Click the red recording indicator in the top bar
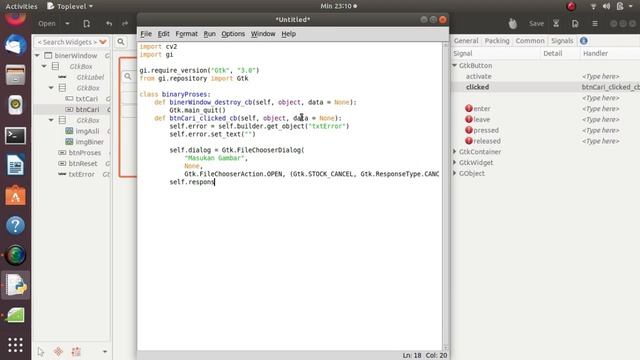Image resolution: width=640 pixels, height=360 pixels. click(571, 6)
